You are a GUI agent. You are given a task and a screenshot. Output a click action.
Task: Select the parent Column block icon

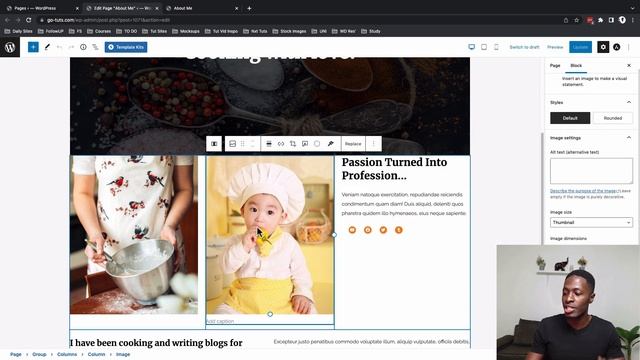[214, 144]
